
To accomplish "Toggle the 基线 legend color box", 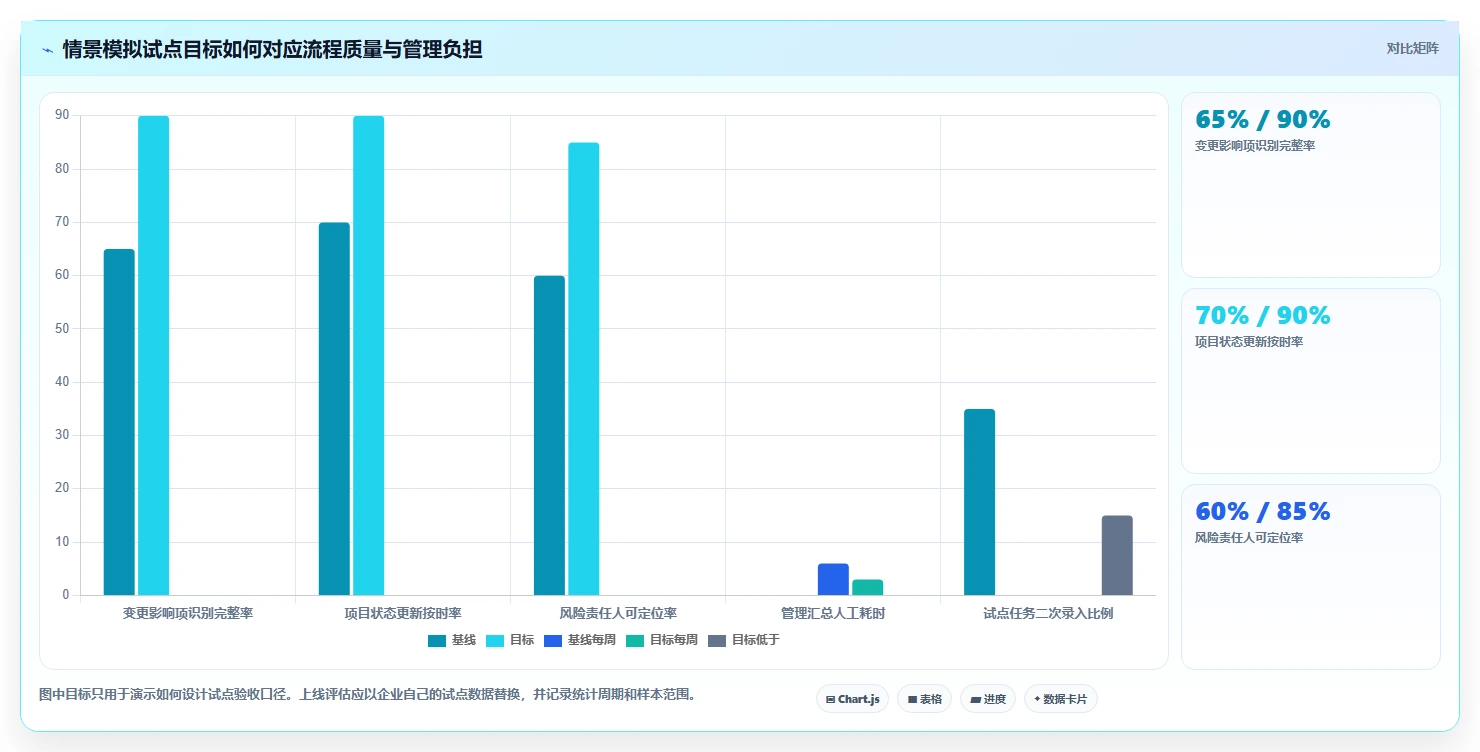I will (438, 640).
